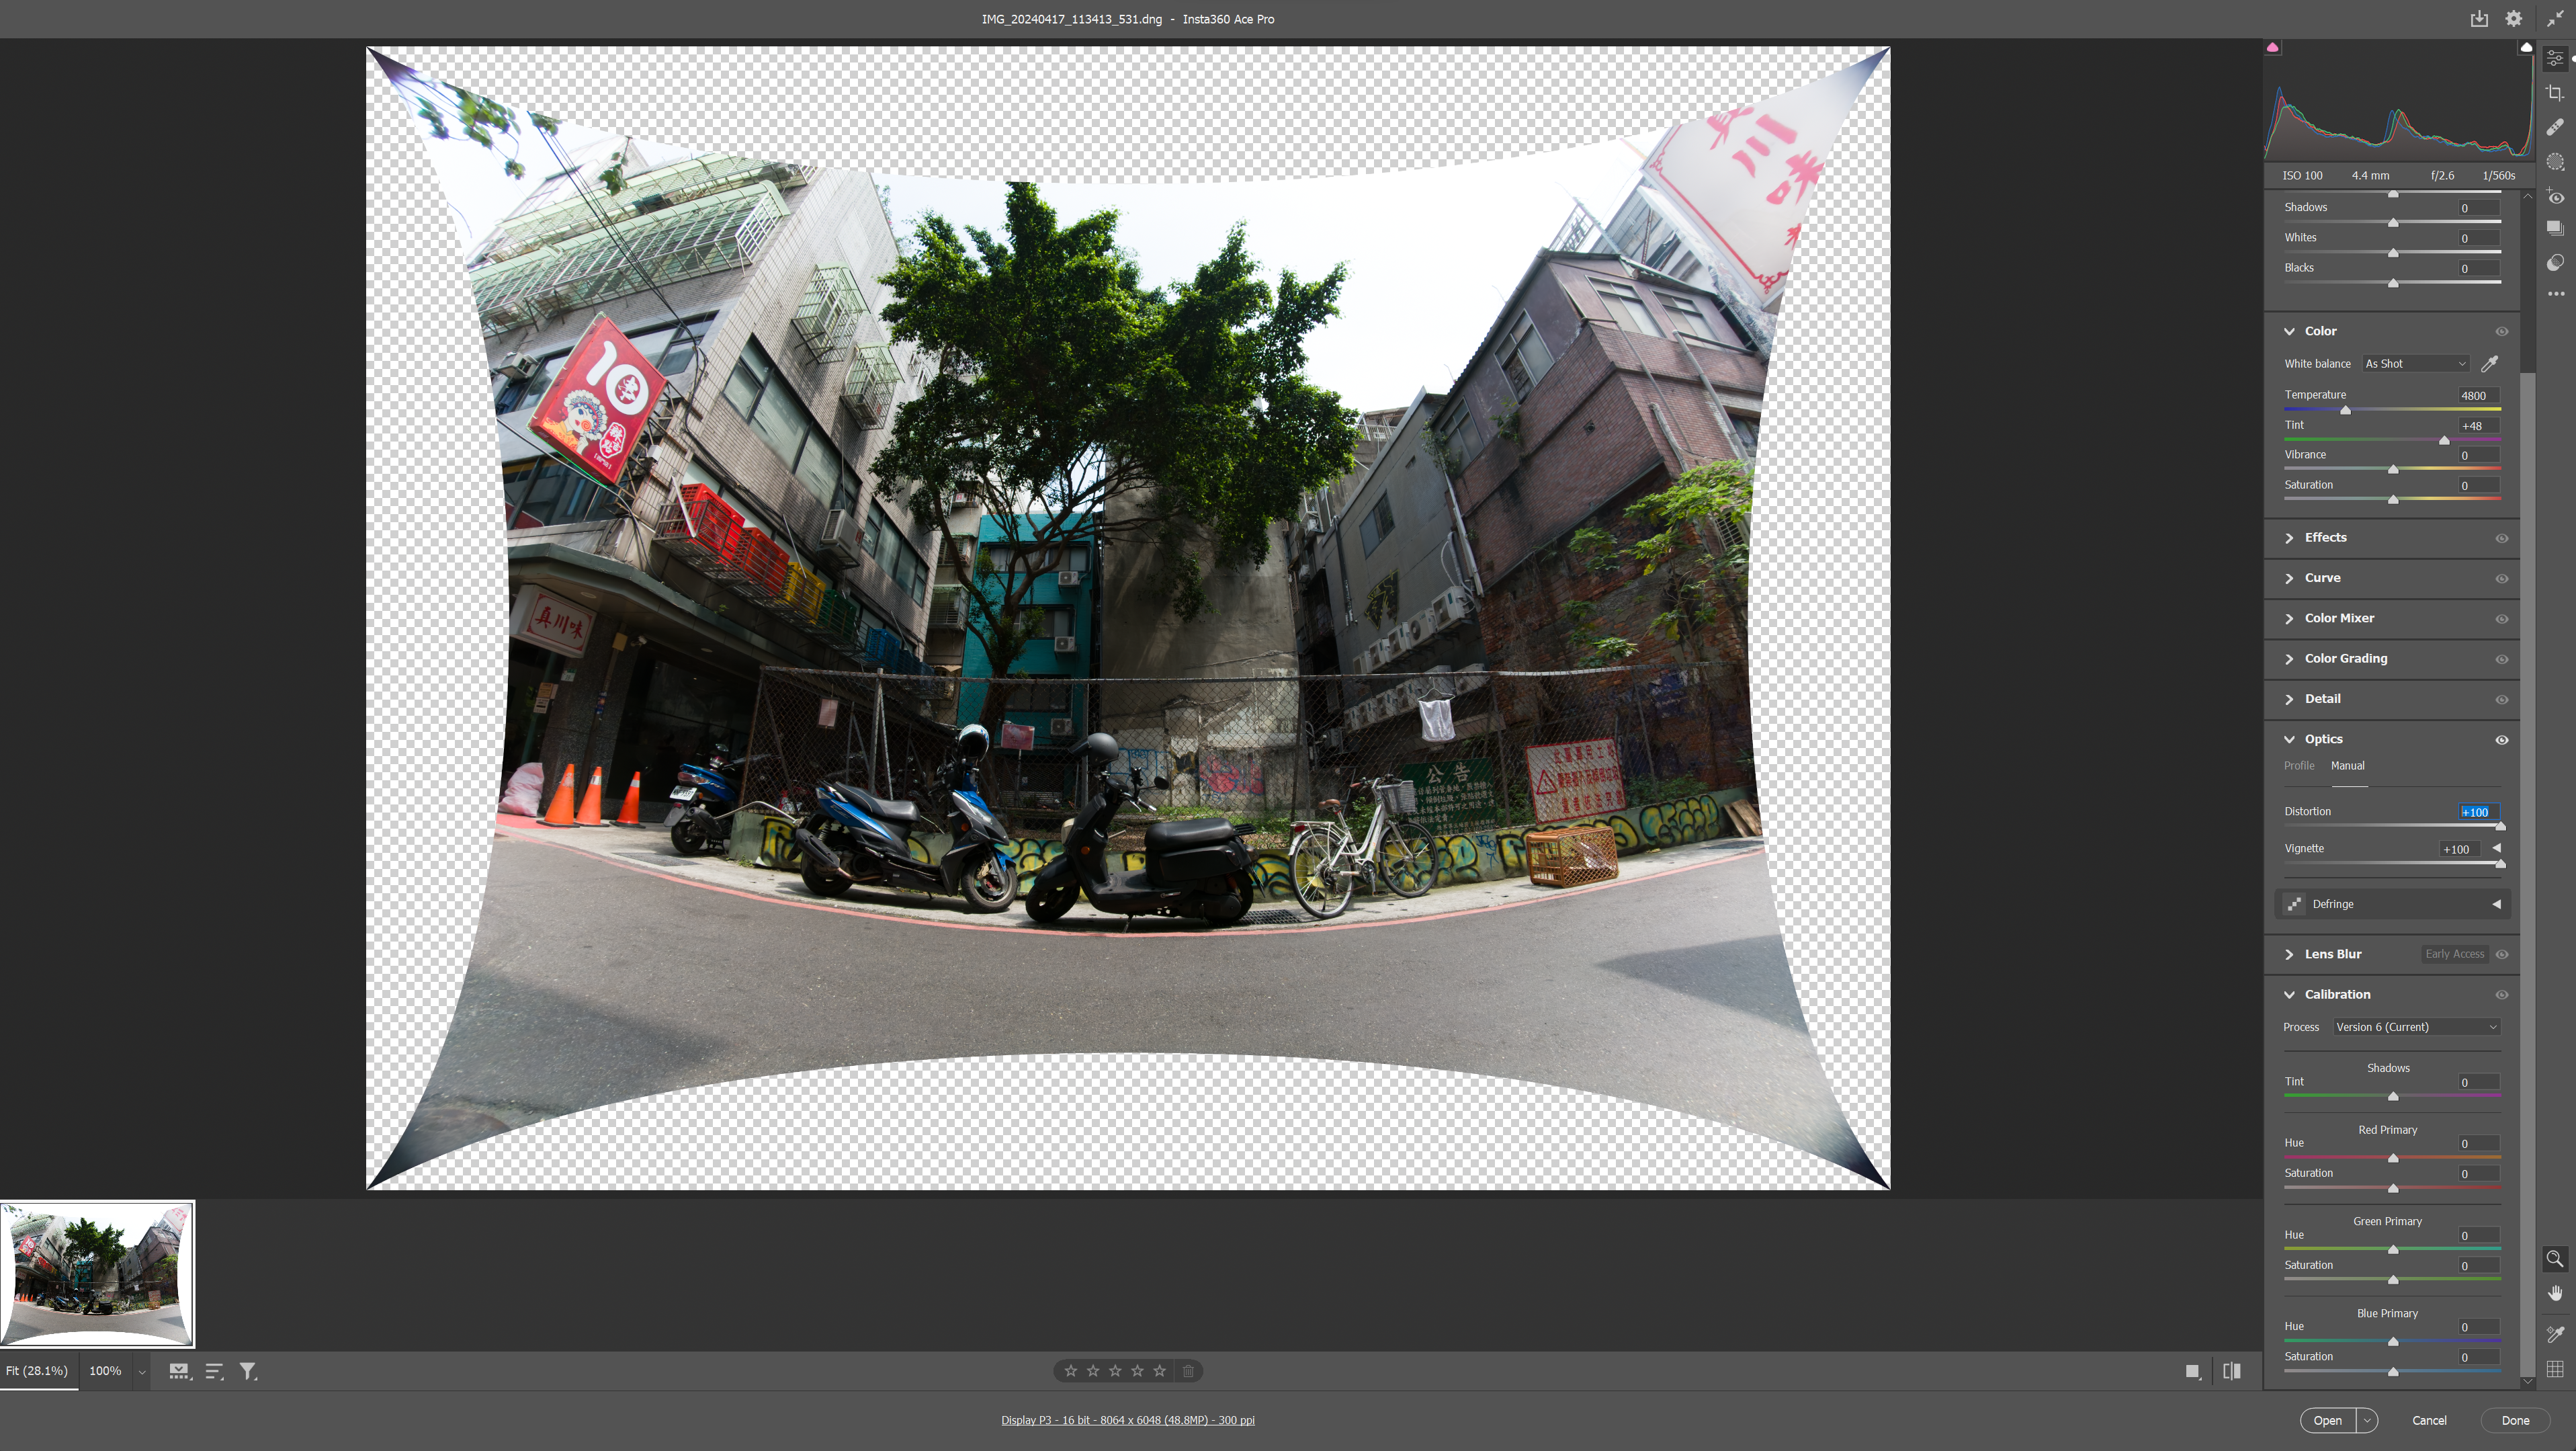
Task: Select the Healing brush tool
Action: tap(2555, 127)
